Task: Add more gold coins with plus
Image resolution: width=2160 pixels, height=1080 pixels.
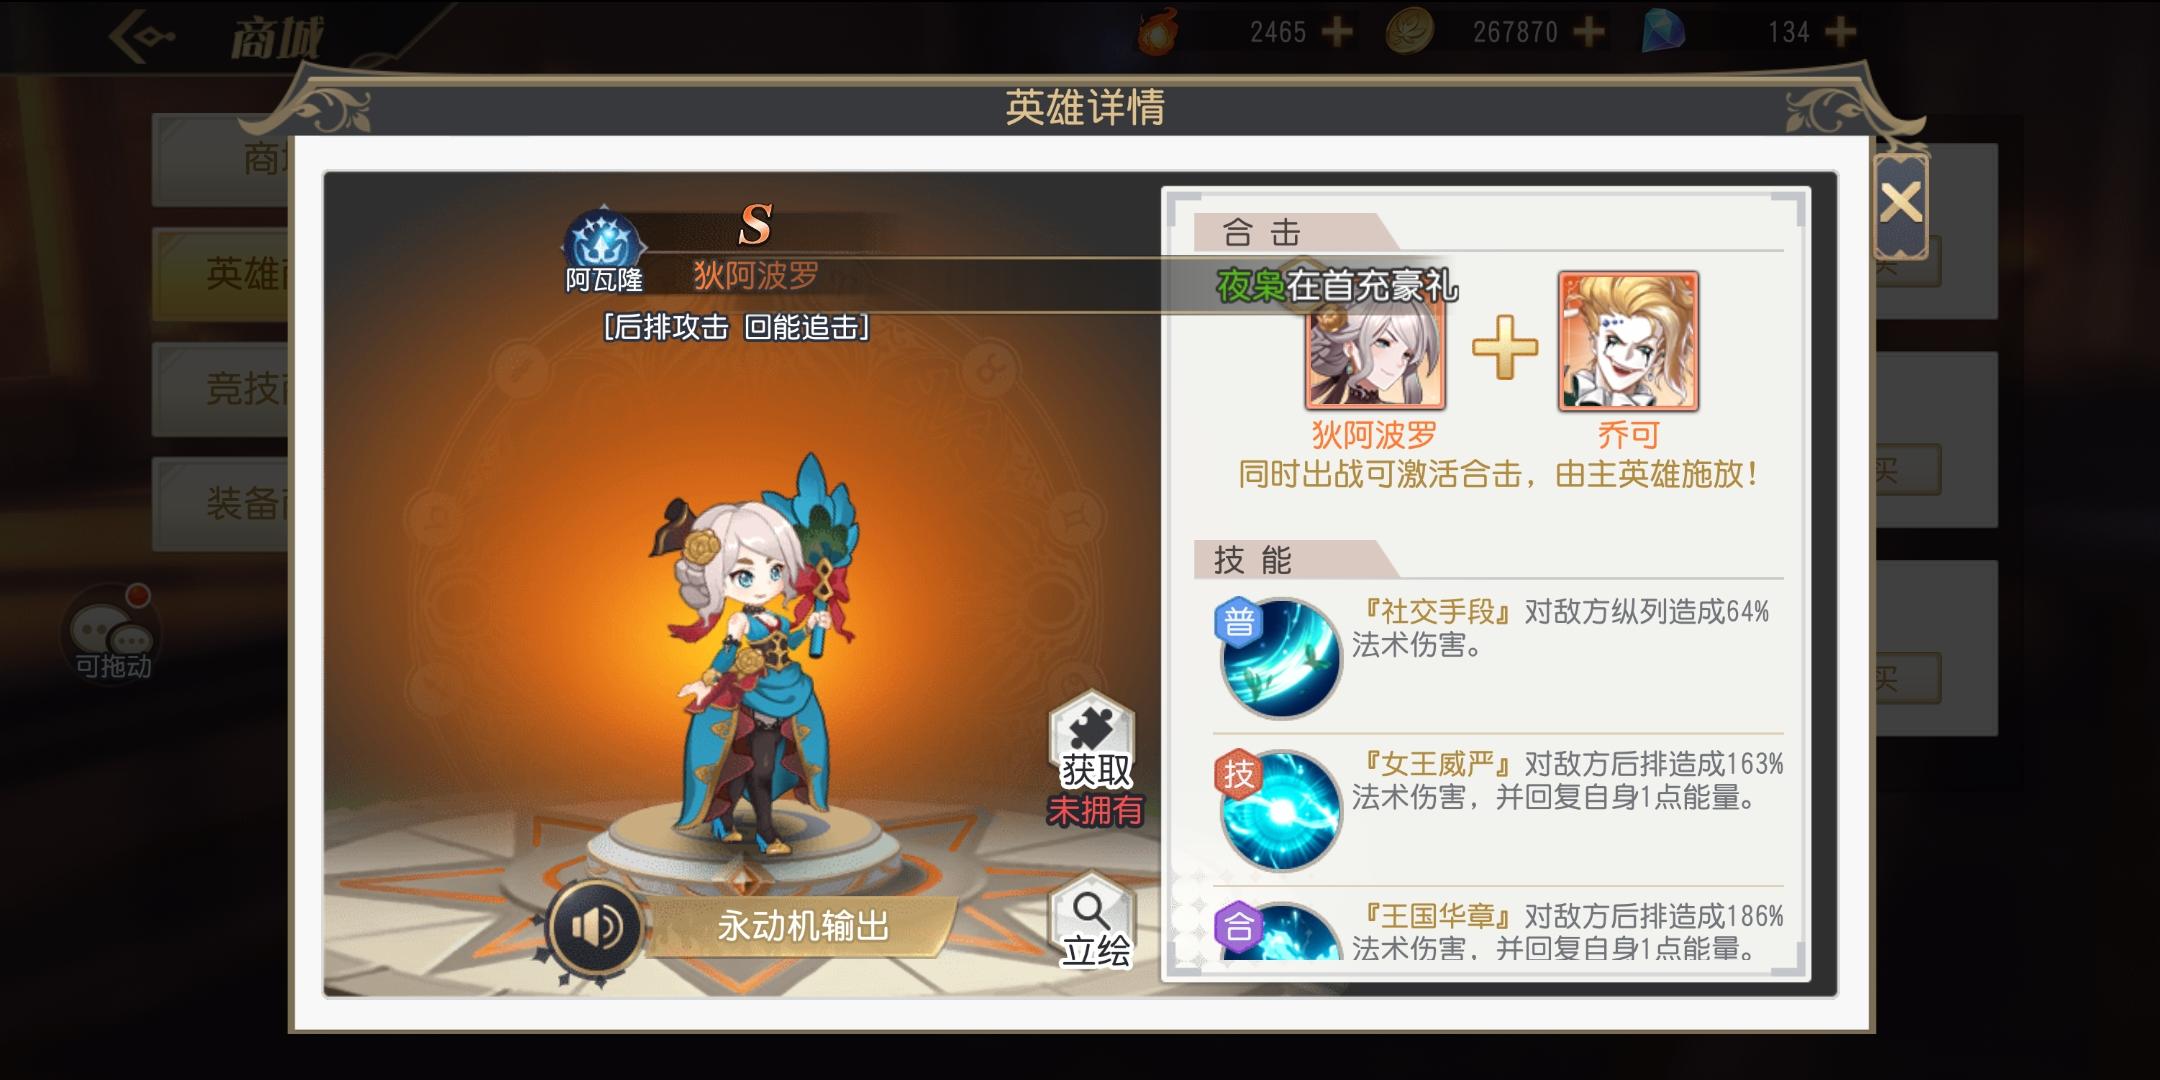Action: 1589,32
